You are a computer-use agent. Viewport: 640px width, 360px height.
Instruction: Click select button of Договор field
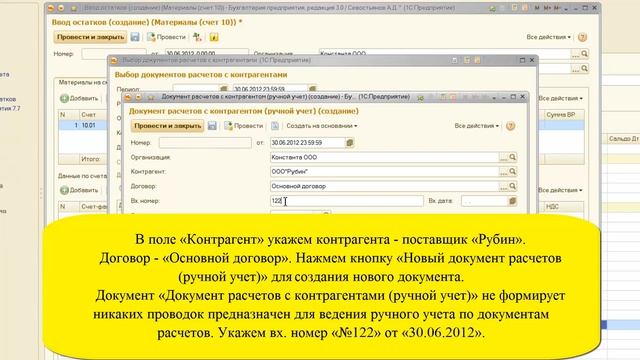[x=504, y=186]
